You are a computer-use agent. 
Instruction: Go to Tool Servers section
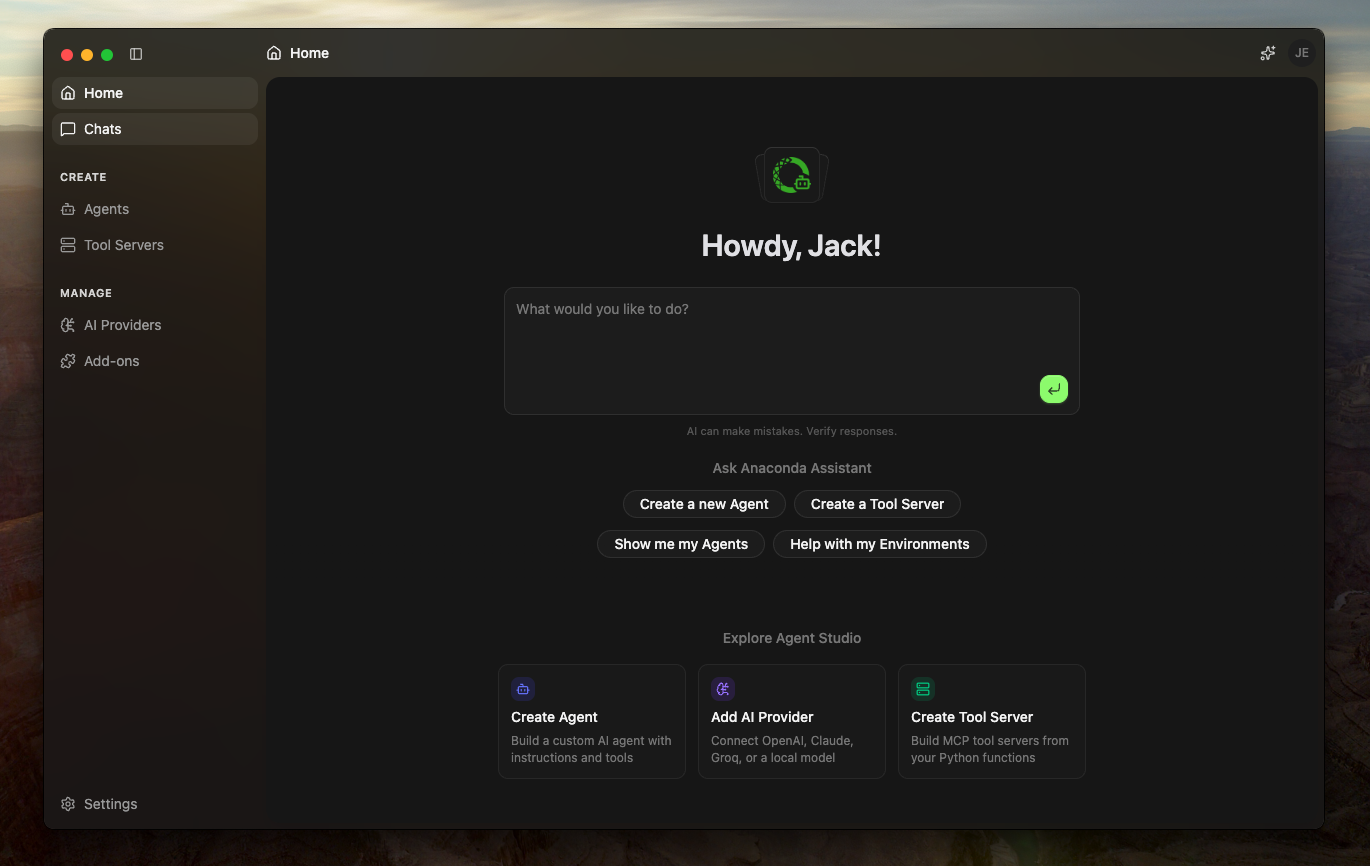point(155,245)
